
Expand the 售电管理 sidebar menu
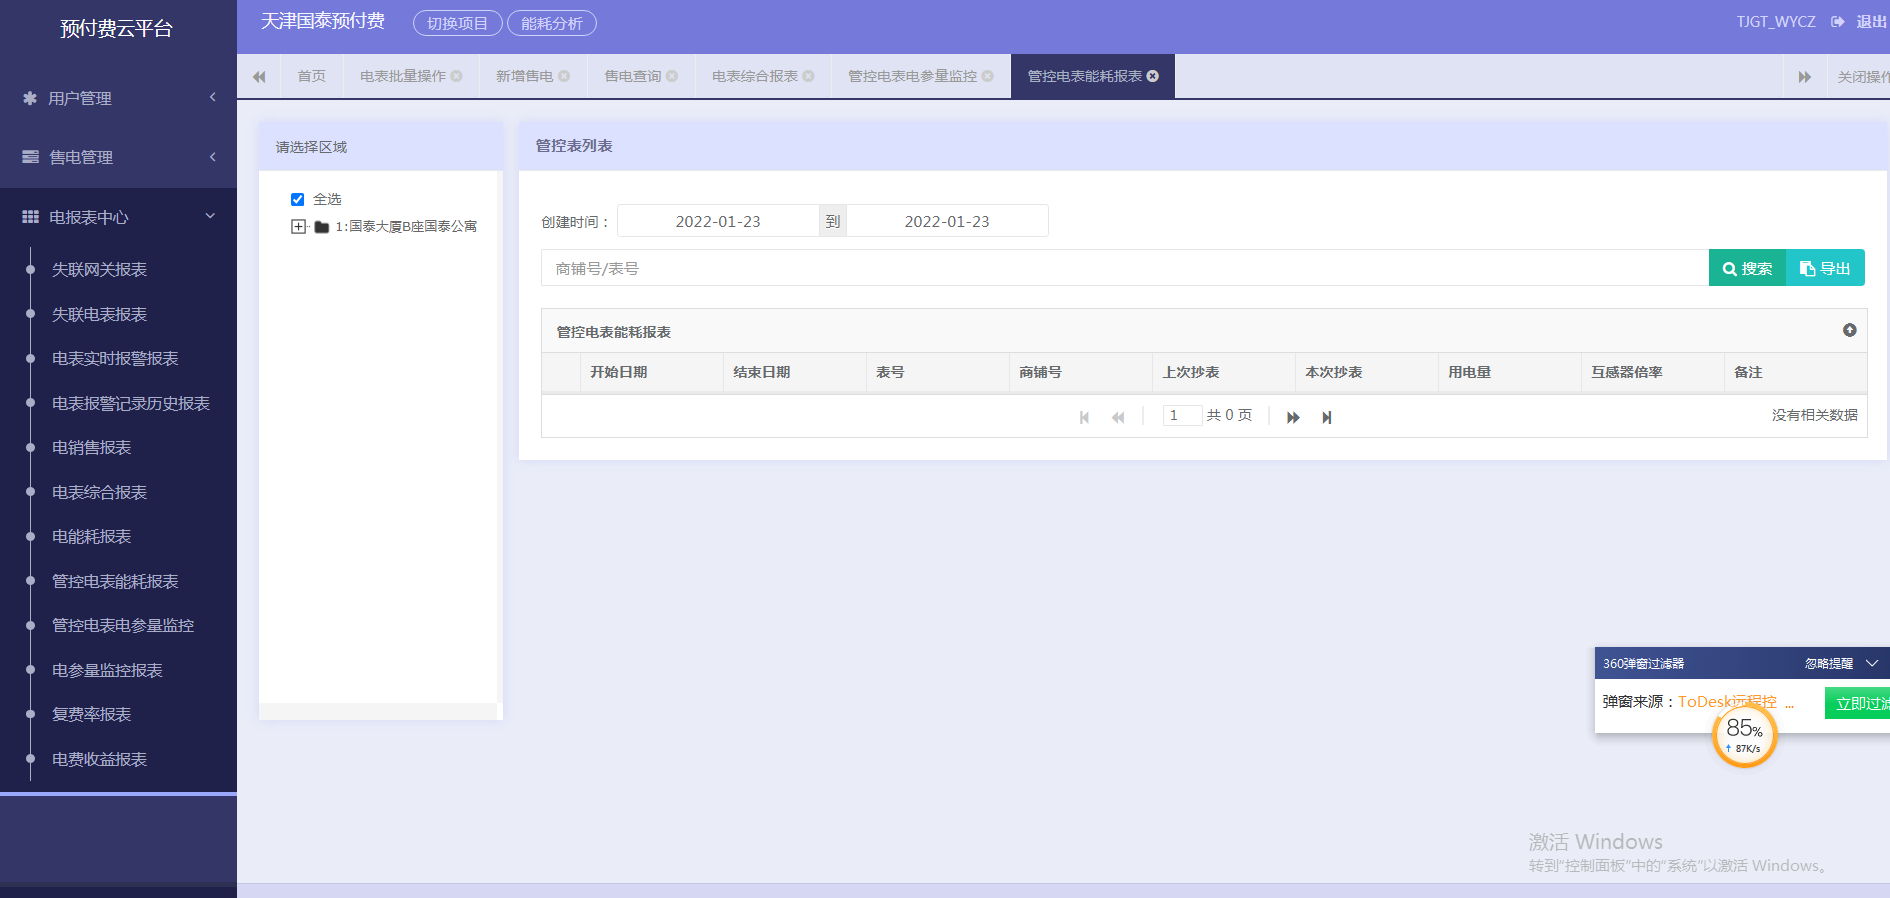[118, 157]
